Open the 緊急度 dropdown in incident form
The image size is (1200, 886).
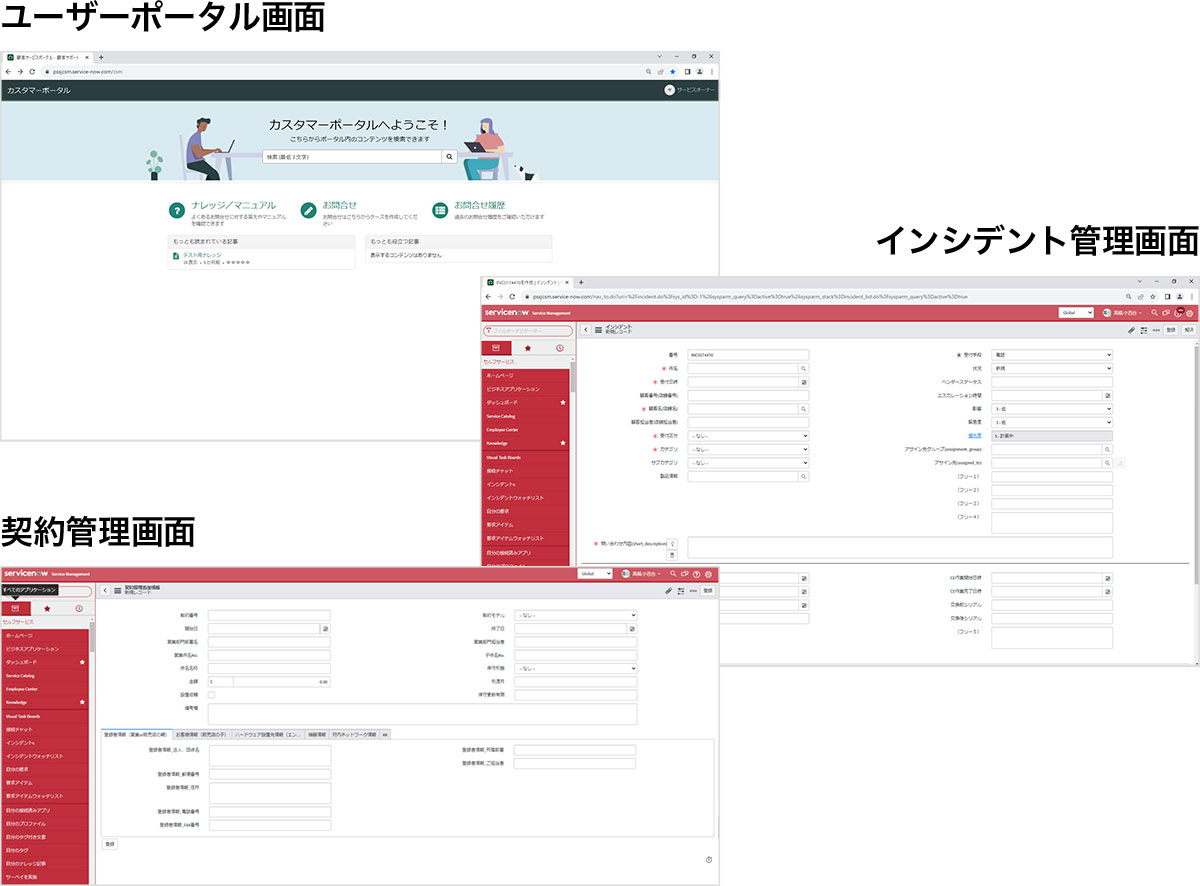(1052, 422)
